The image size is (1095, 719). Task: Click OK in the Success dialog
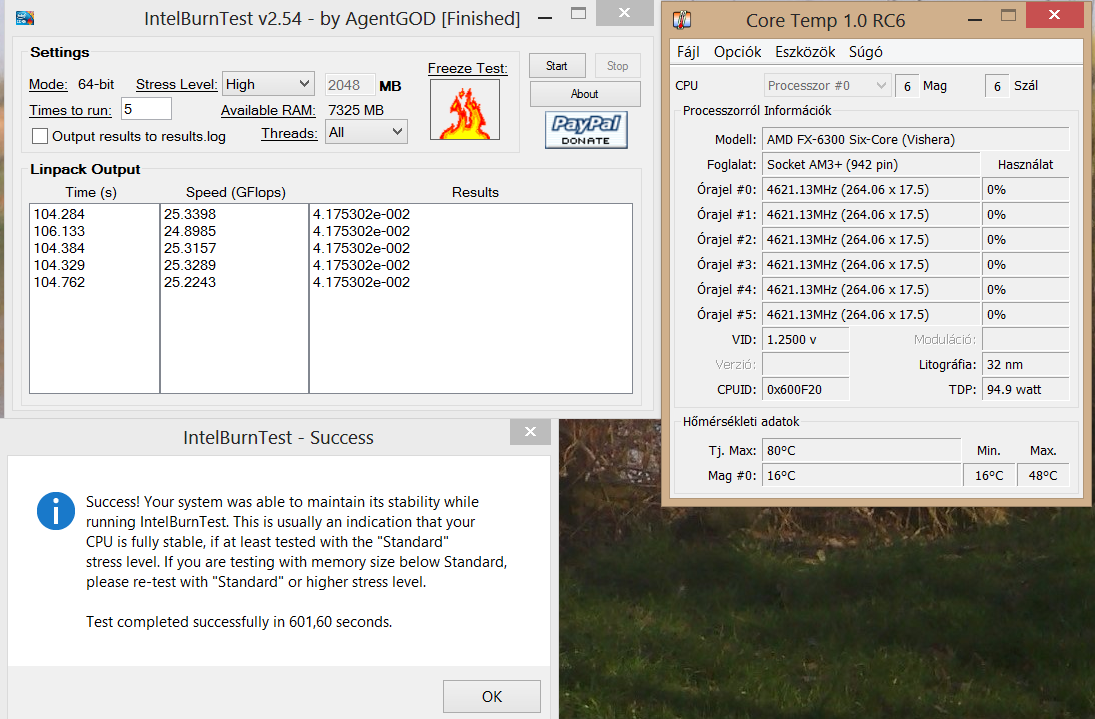[492, 697]
